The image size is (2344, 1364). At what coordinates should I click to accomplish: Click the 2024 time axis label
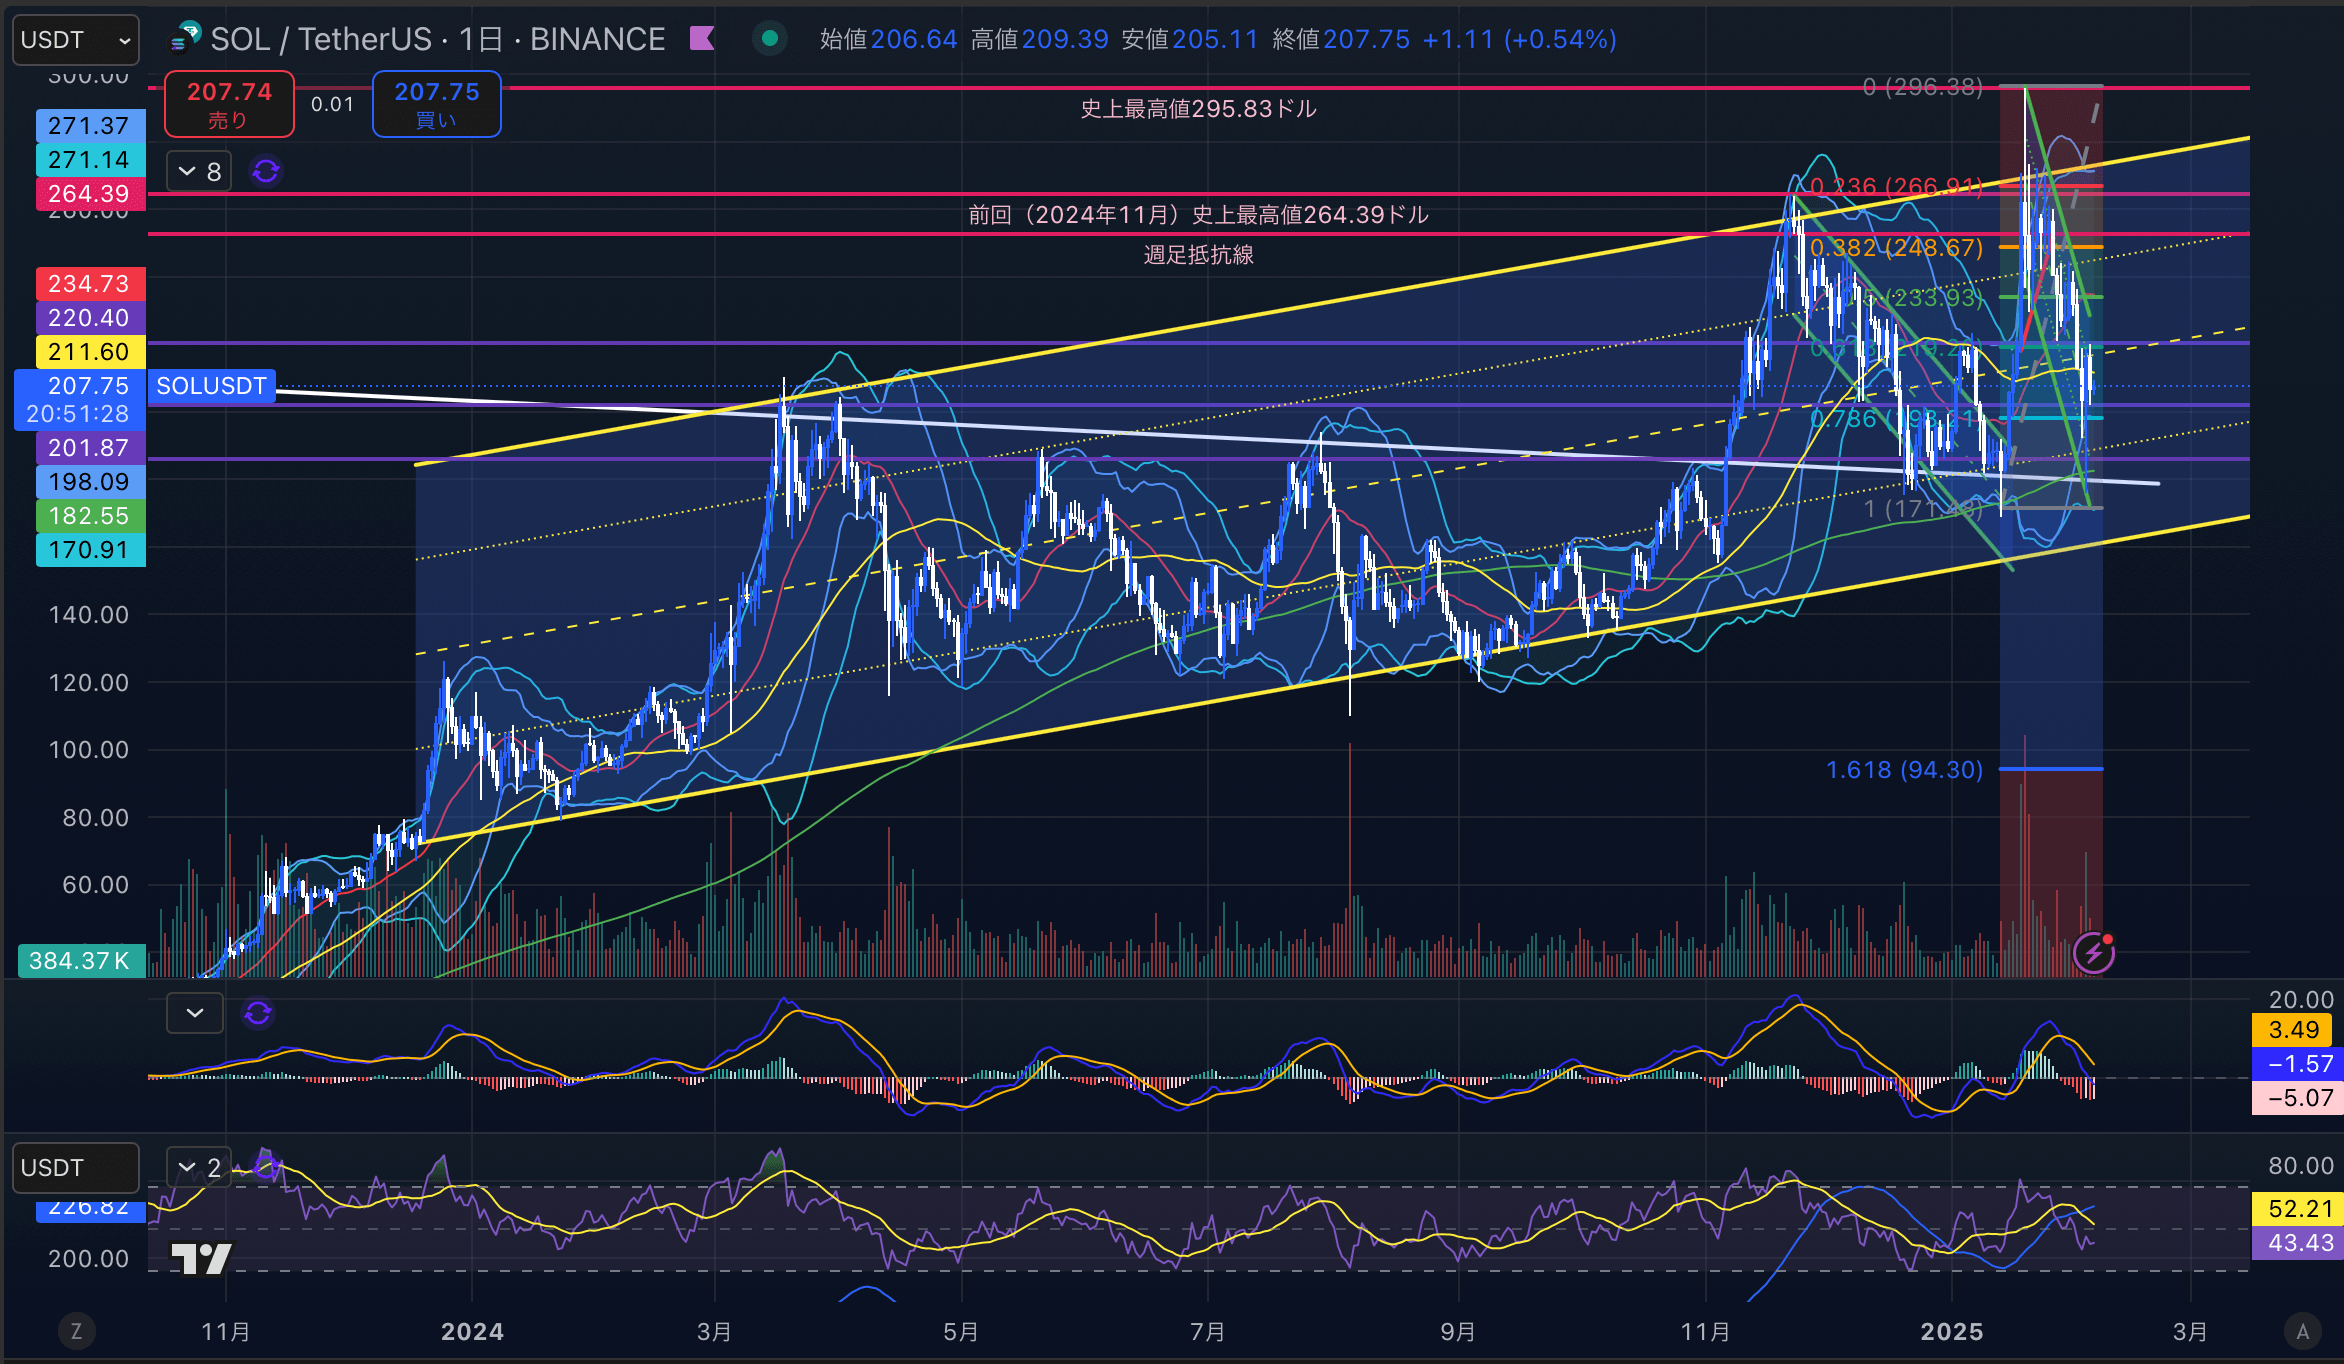click(x=472, y=1331)
